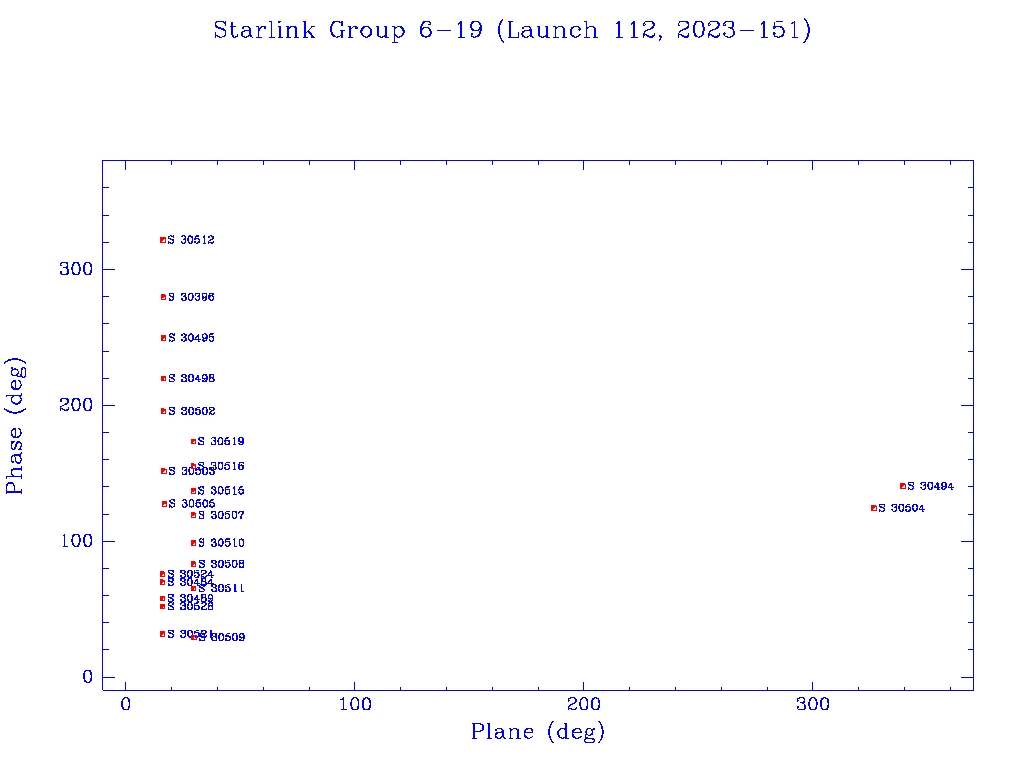Click the S 30512 satellite label

[191, 240]
